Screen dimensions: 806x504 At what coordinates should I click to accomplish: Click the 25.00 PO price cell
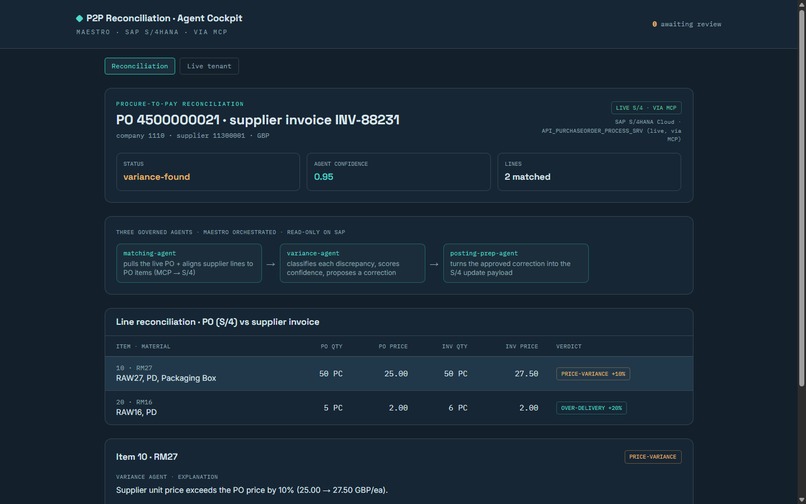point(396,374)
